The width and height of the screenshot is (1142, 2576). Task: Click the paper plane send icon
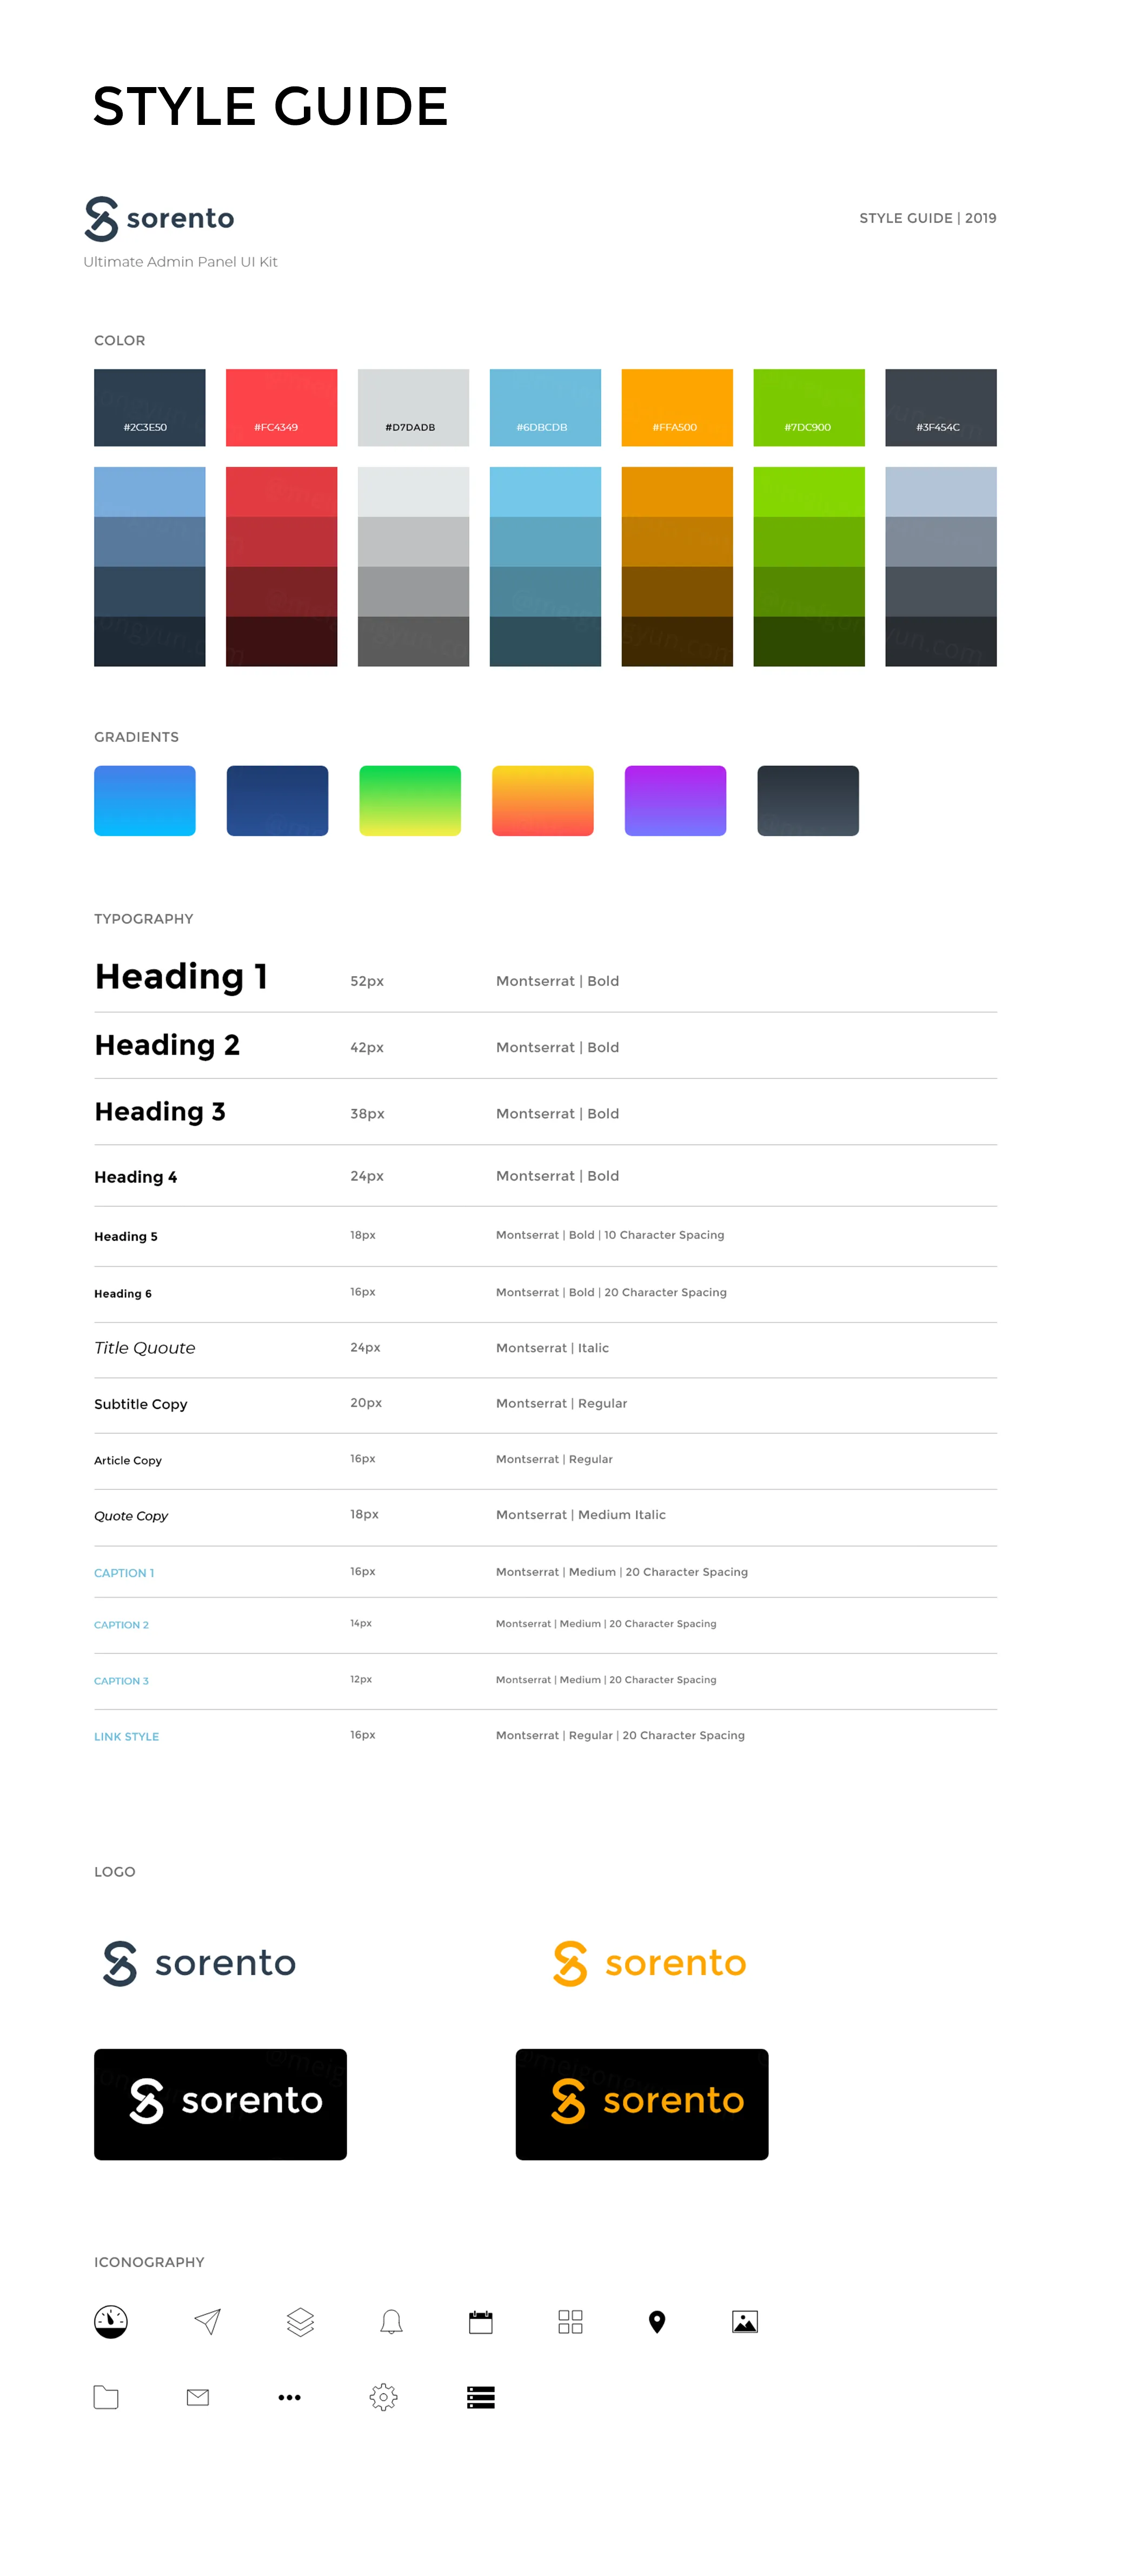(207, 2320)
